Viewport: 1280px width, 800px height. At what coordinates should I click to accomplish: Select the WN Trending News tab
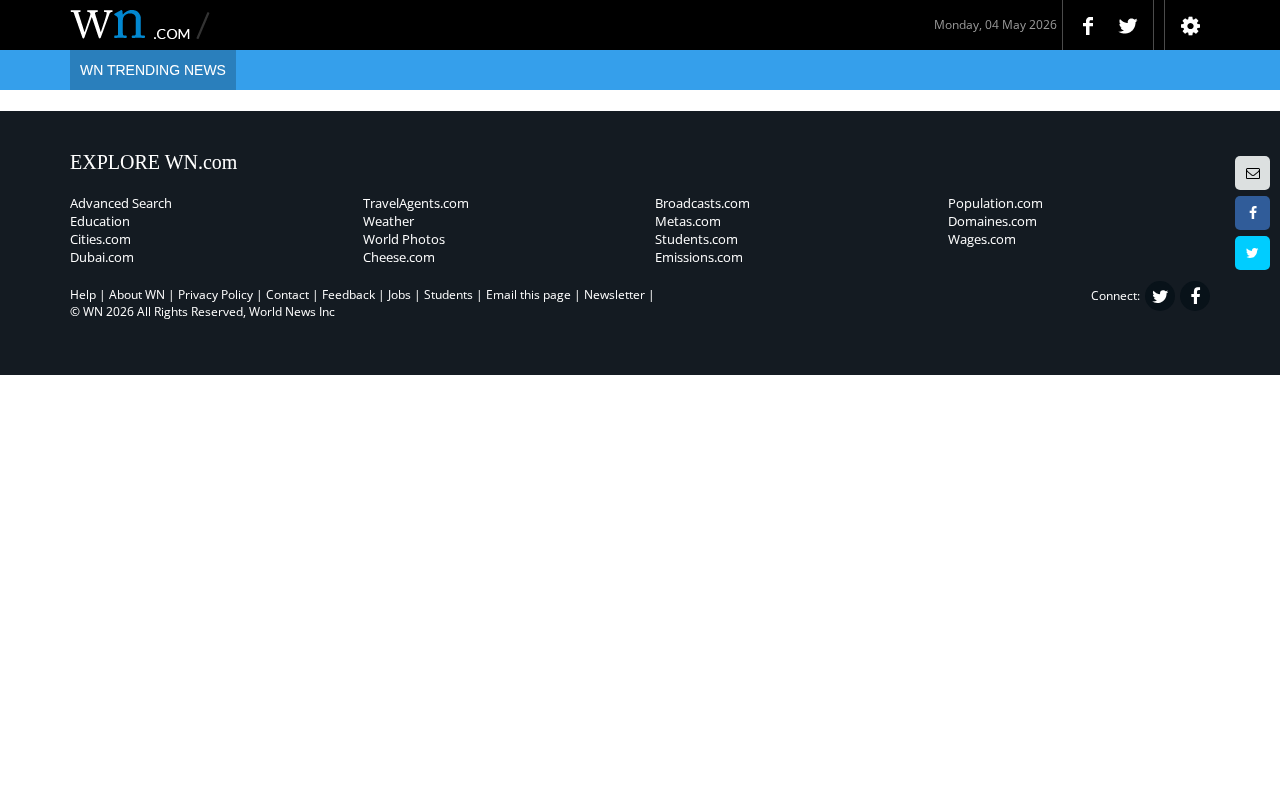click(x=153, y=70)
